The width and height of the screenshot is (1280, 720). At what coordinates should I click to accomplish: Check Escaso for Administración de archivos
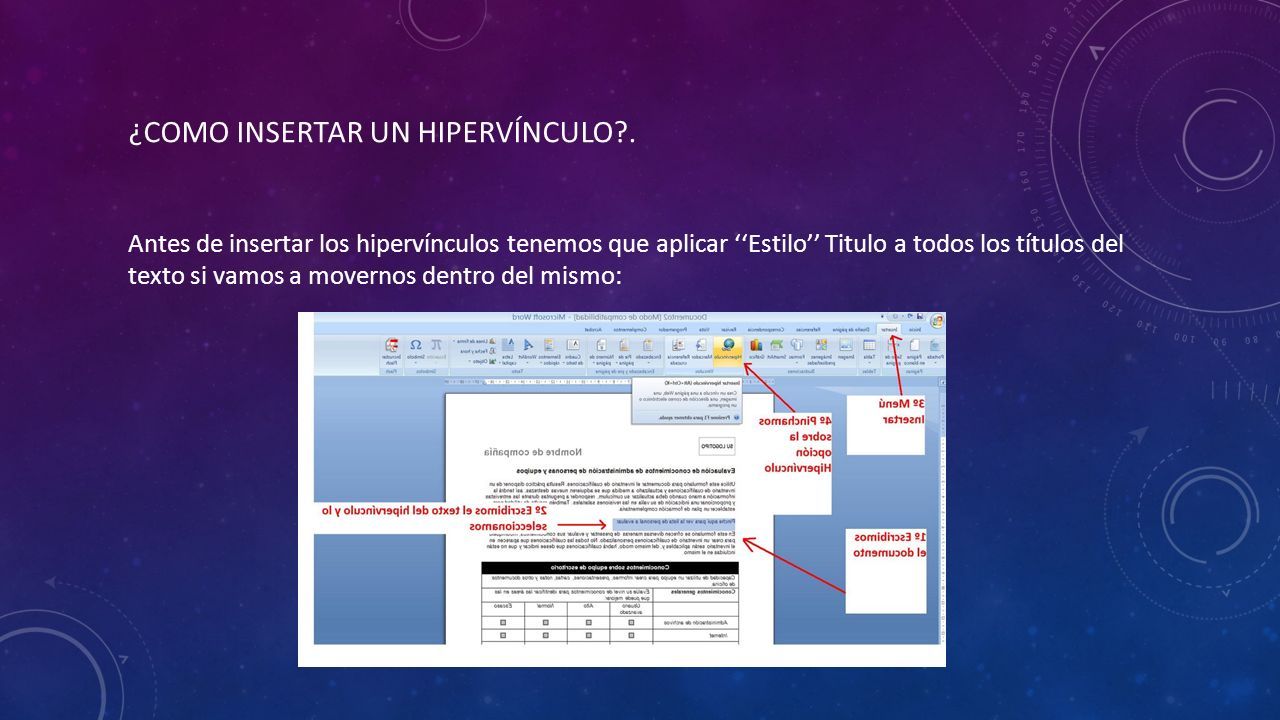(x=503, y=622)
